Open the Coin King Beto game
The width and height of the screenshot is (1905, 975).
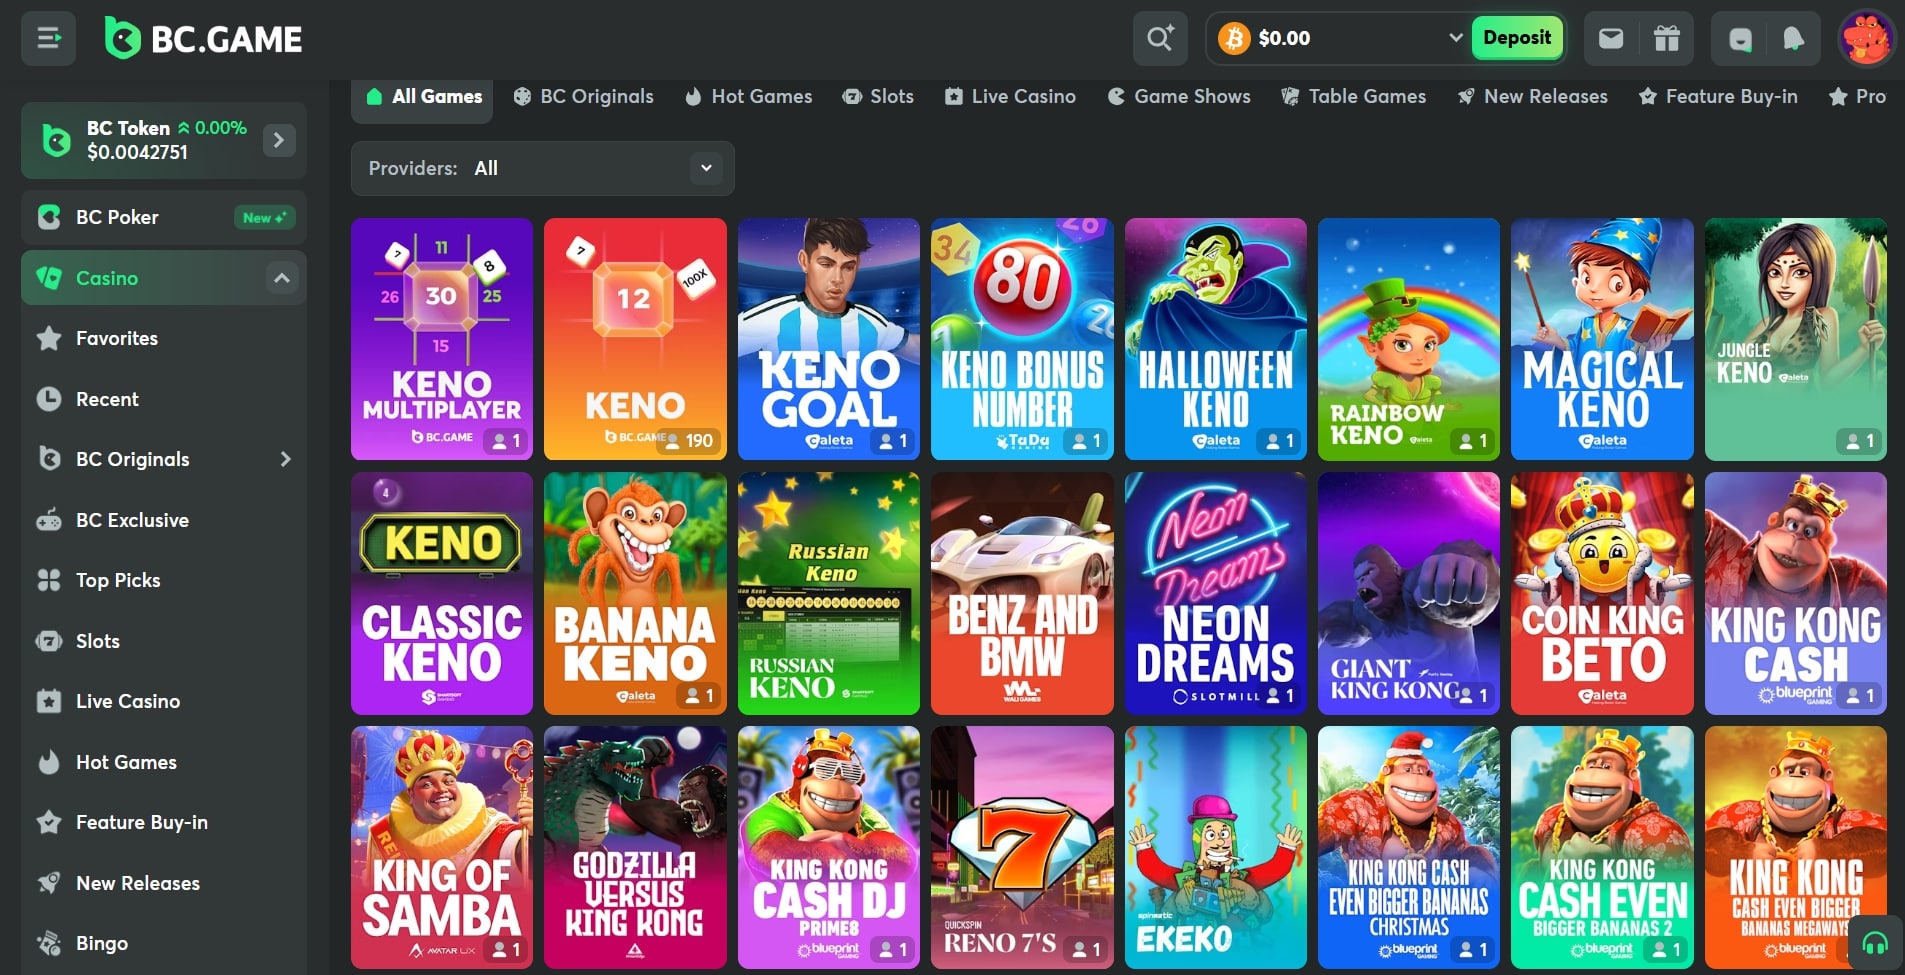pyautogui.click(x=1602, y=593)
